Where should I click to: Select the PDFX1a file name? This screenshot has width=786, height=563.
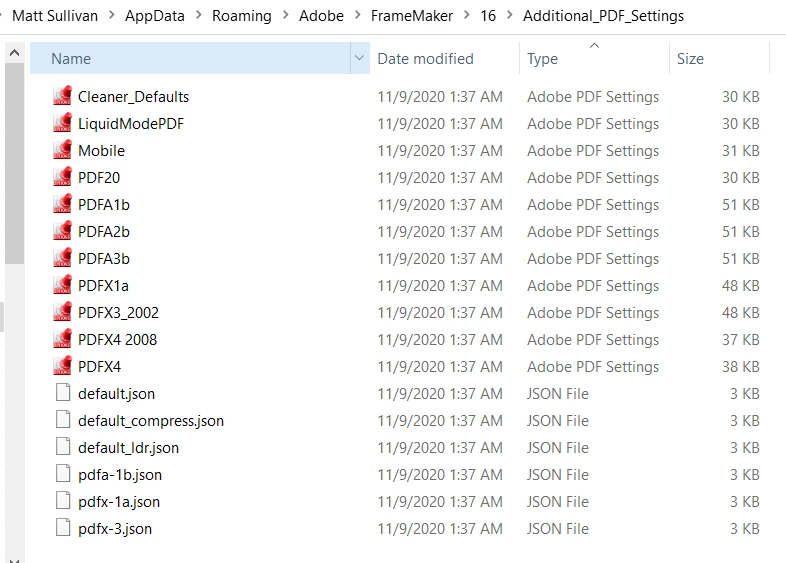103,286
